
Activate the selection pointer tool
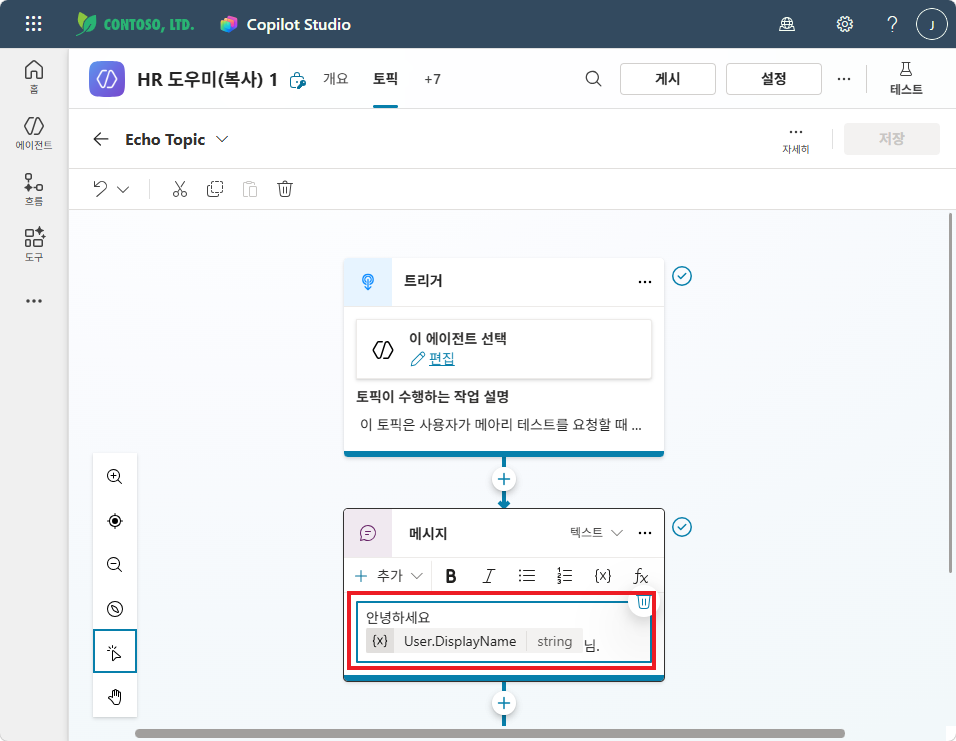pyautogui.click(x=115, y=651)
